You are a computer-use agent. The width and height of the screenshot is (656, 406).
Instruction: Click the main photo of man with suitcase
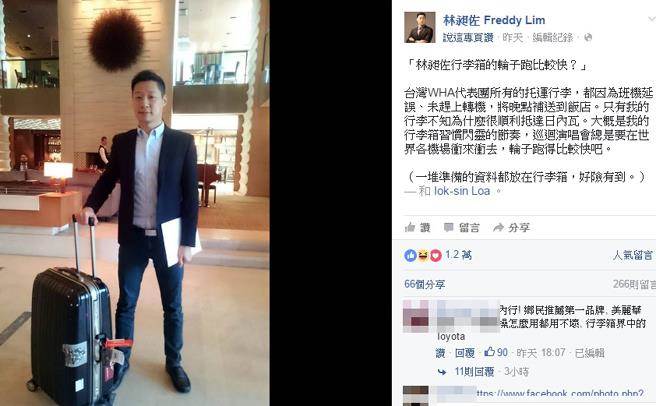point(135,203)
